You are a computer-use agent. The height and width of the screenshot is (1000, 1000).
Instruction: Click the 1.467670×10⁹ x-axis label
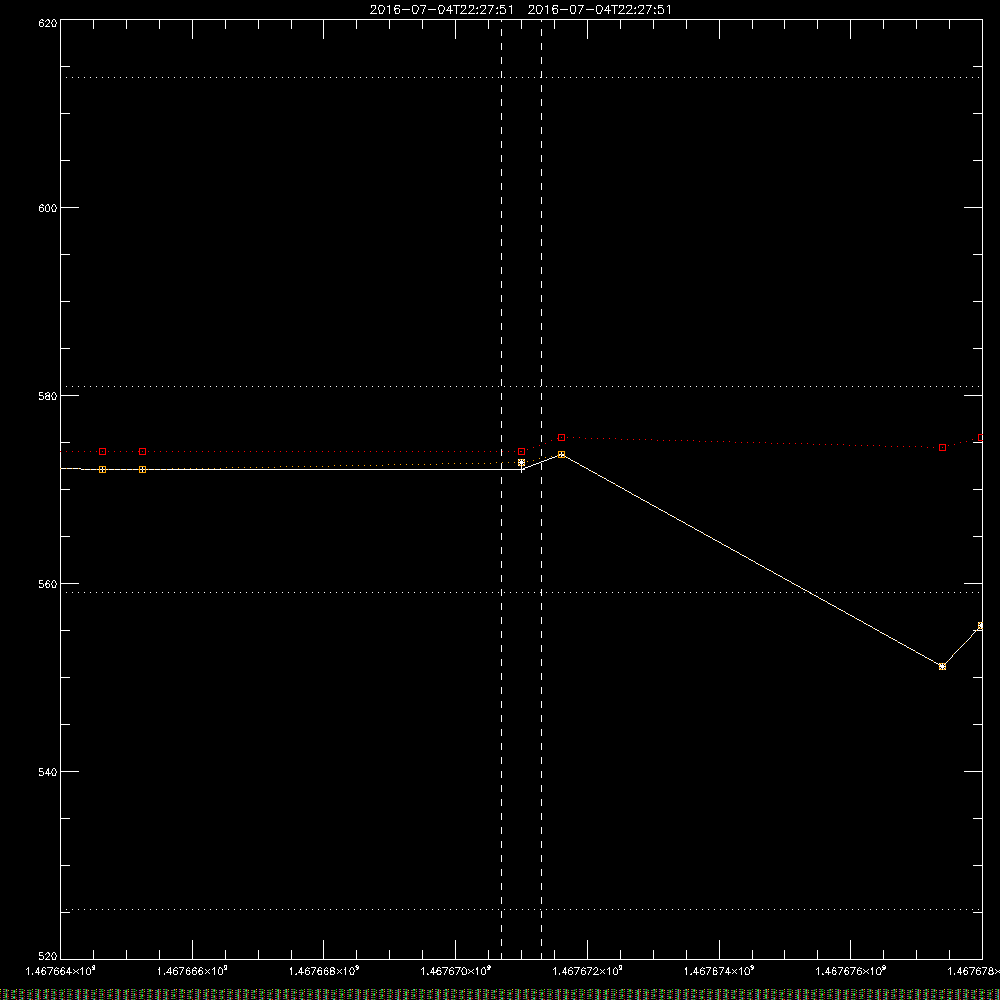tap(456, 971)
